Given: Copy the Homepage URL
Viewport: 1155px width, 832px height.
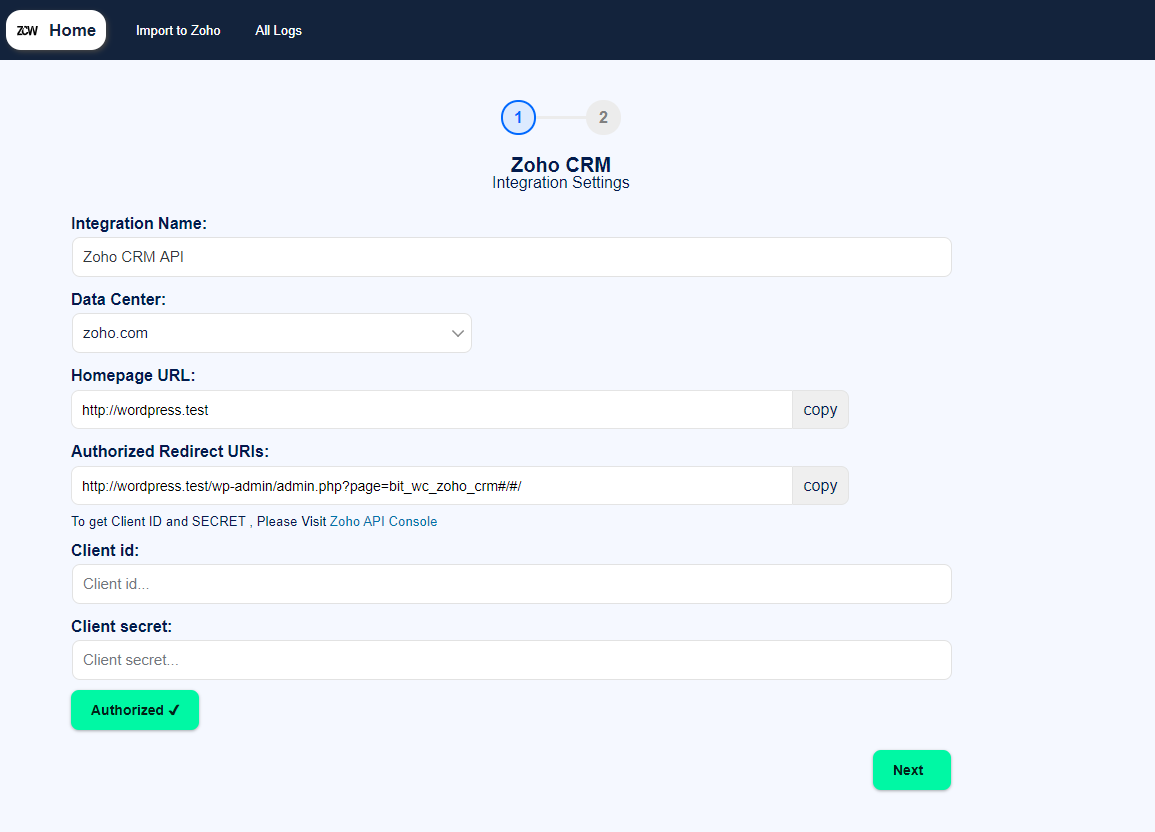Looking at the screenshot, I should (820, 409).
